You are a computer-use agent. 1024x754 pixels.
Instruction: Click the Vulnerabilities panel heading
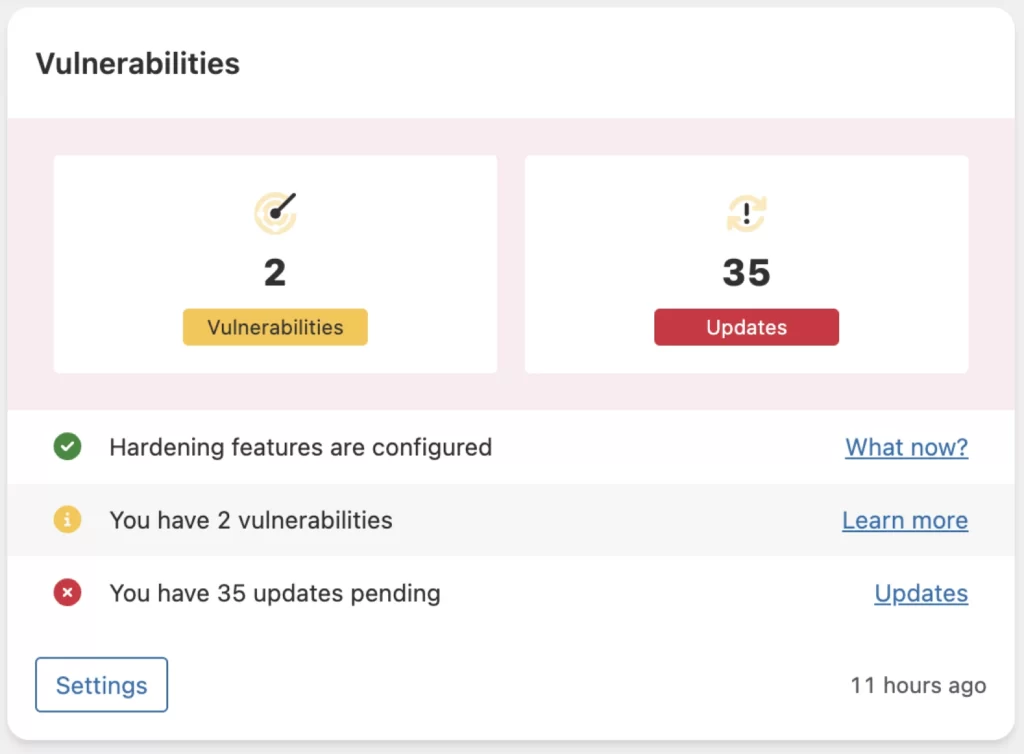137,64
